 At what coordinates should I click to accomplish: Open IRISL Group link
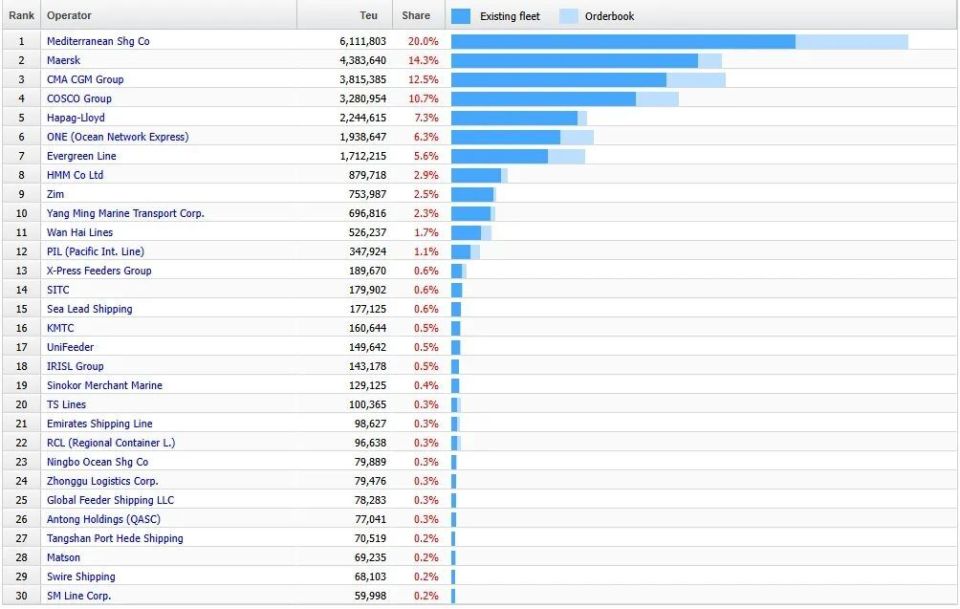[x=75, y=366]
